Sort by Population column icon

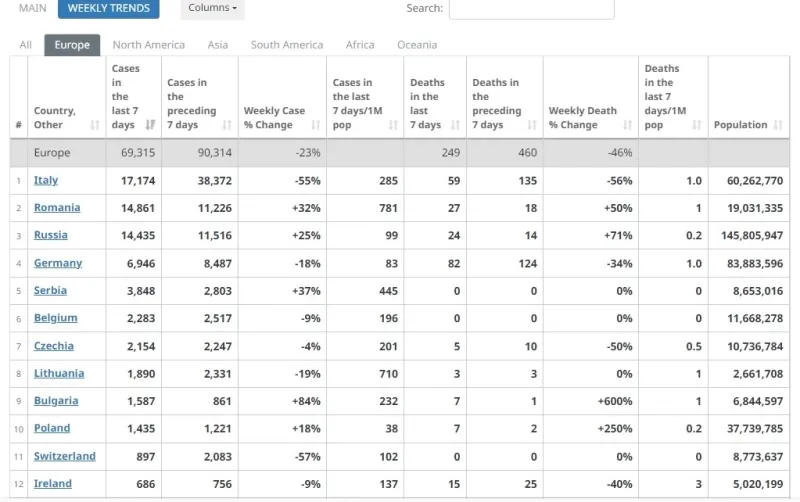(x=778, y=125)
